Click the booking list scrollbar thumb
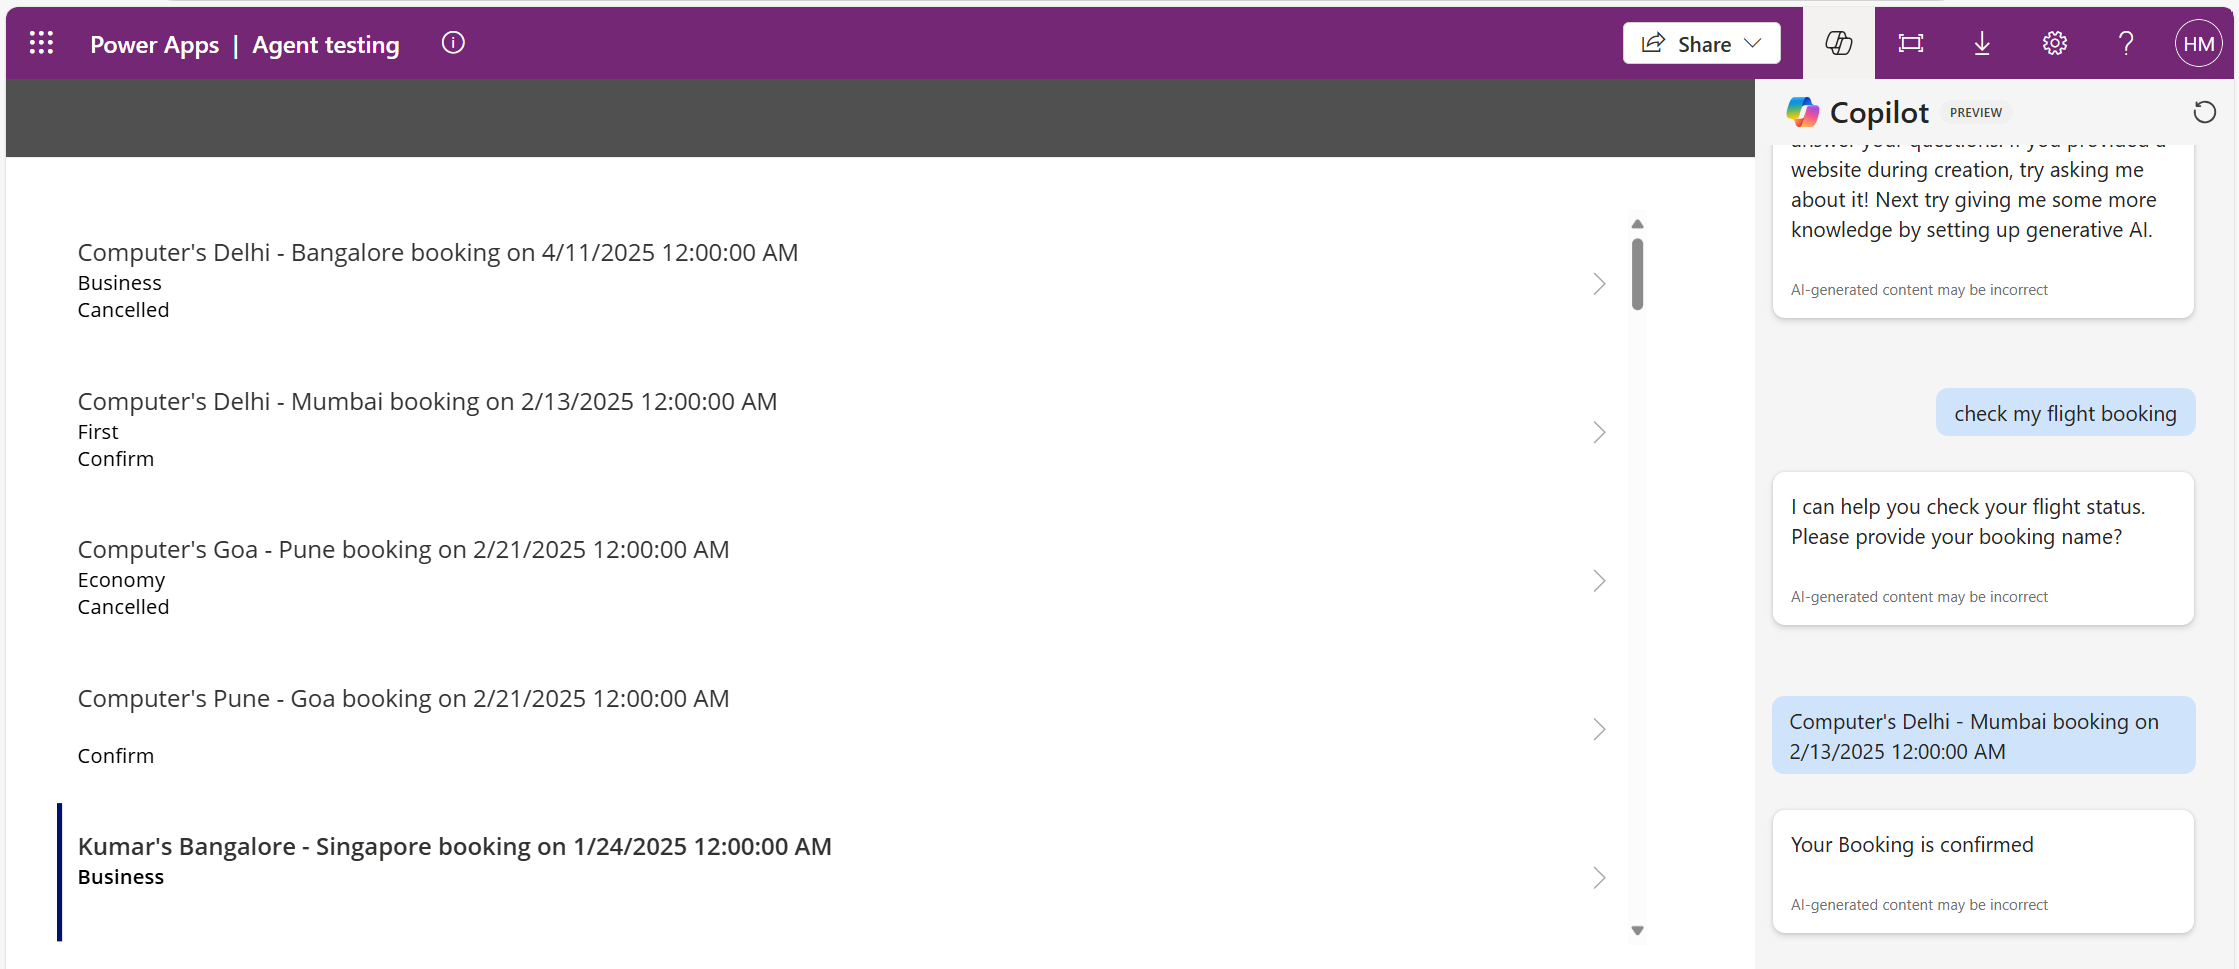The image size is (2239, 969). [x=1637, y=273]
